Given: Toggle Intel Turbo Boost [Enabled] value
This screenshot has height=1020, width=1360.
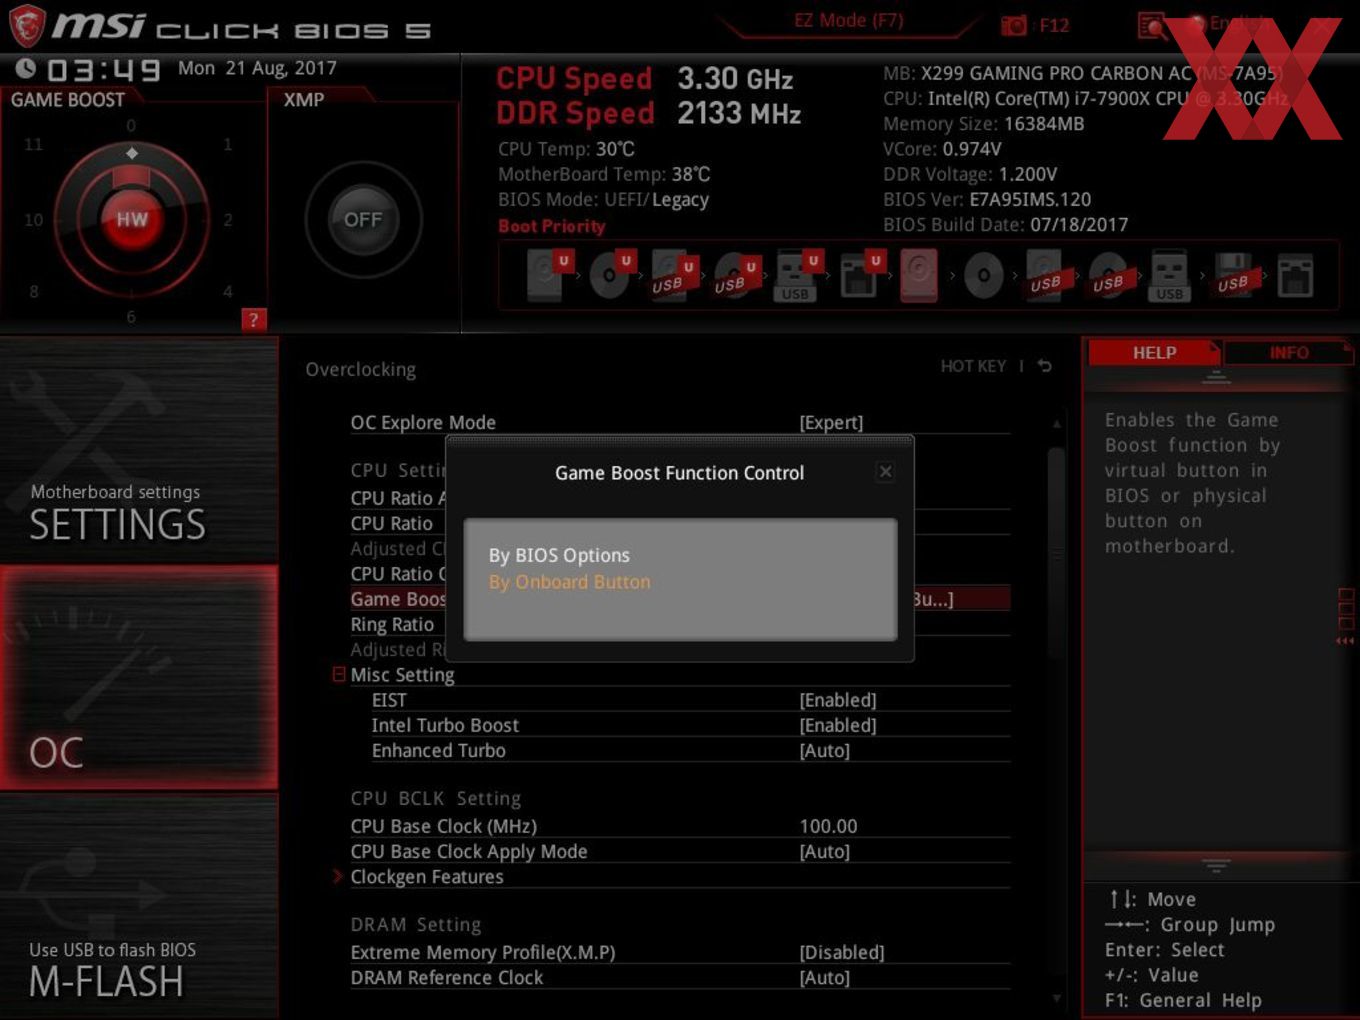Looking at the screenshot, I should point(838,725).
